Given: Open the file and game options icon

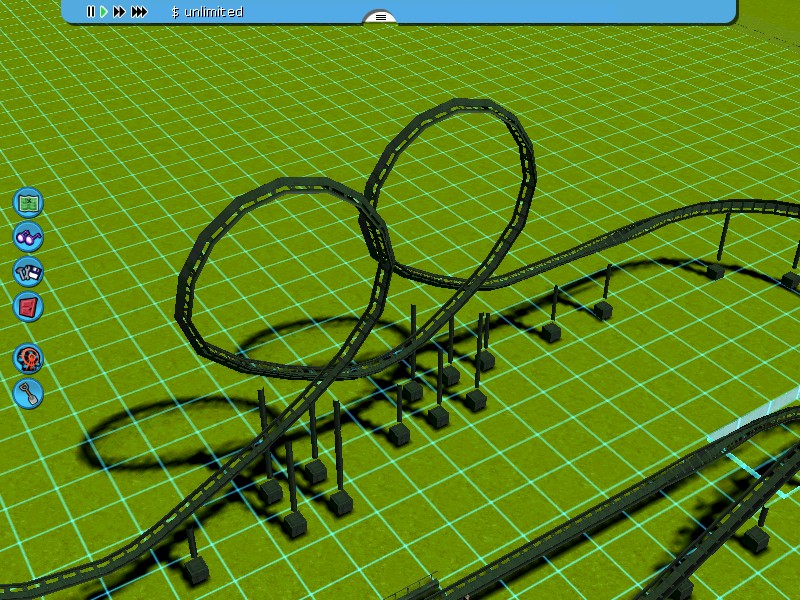Looking at the screenshot, I should (28, 271).
